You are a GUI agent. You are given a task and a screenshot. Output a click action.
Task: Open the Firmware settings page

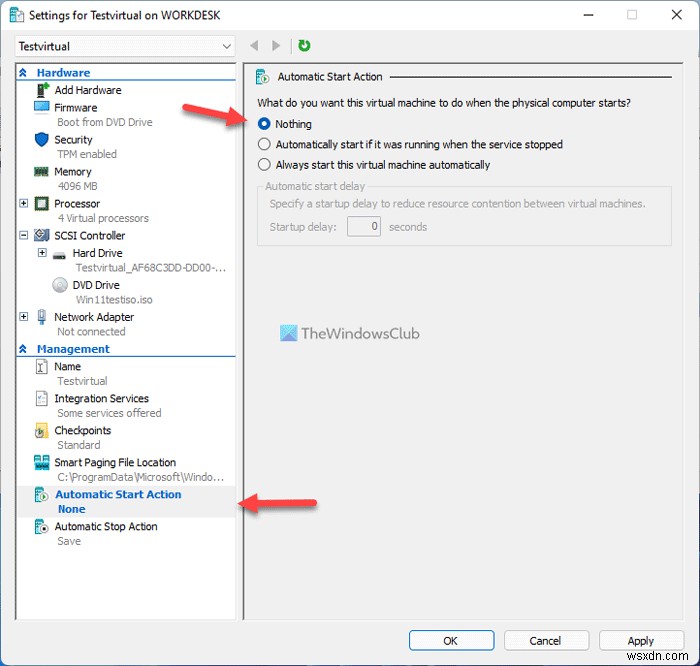(75, 108)
